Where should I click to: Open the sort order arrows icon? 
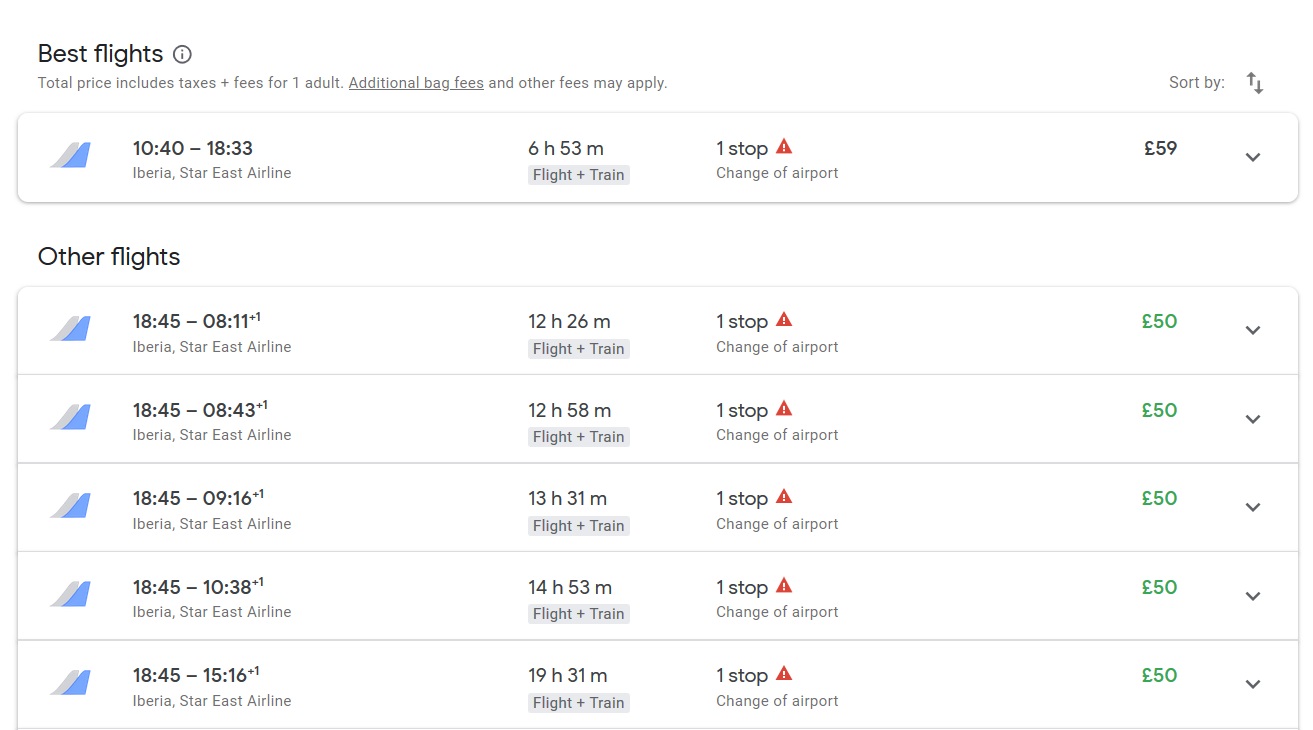(x=1255, y=83)
